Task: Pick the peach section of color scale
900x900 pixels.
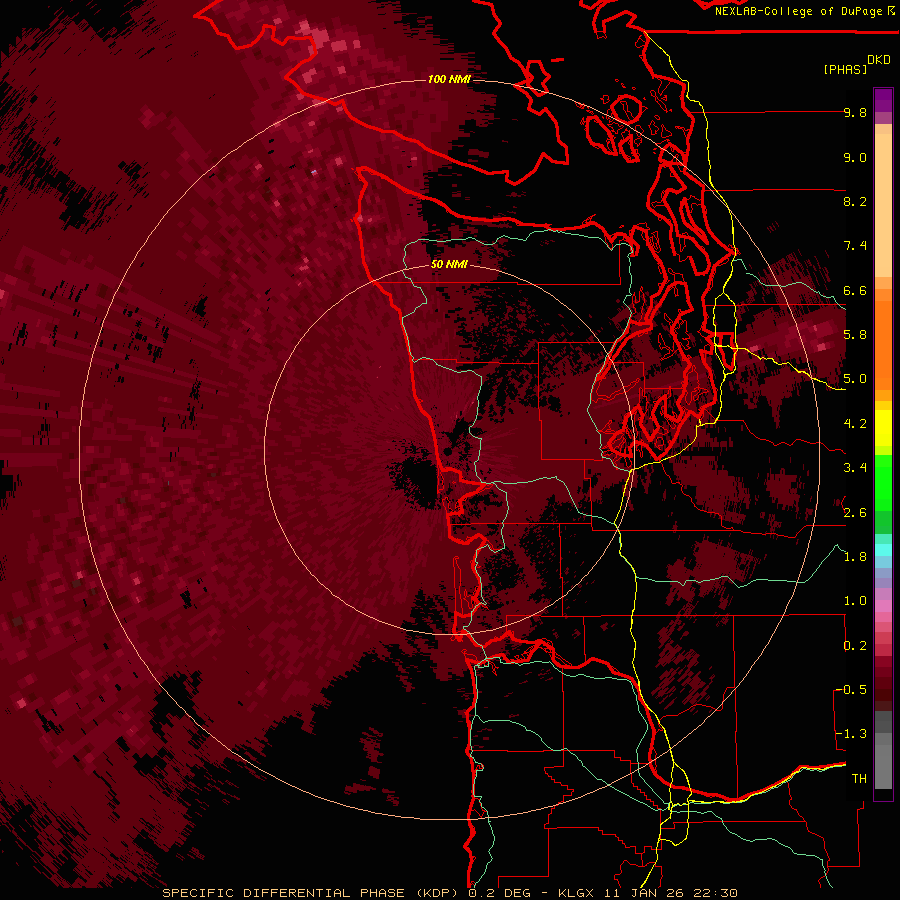Action: tap(883, 201)
